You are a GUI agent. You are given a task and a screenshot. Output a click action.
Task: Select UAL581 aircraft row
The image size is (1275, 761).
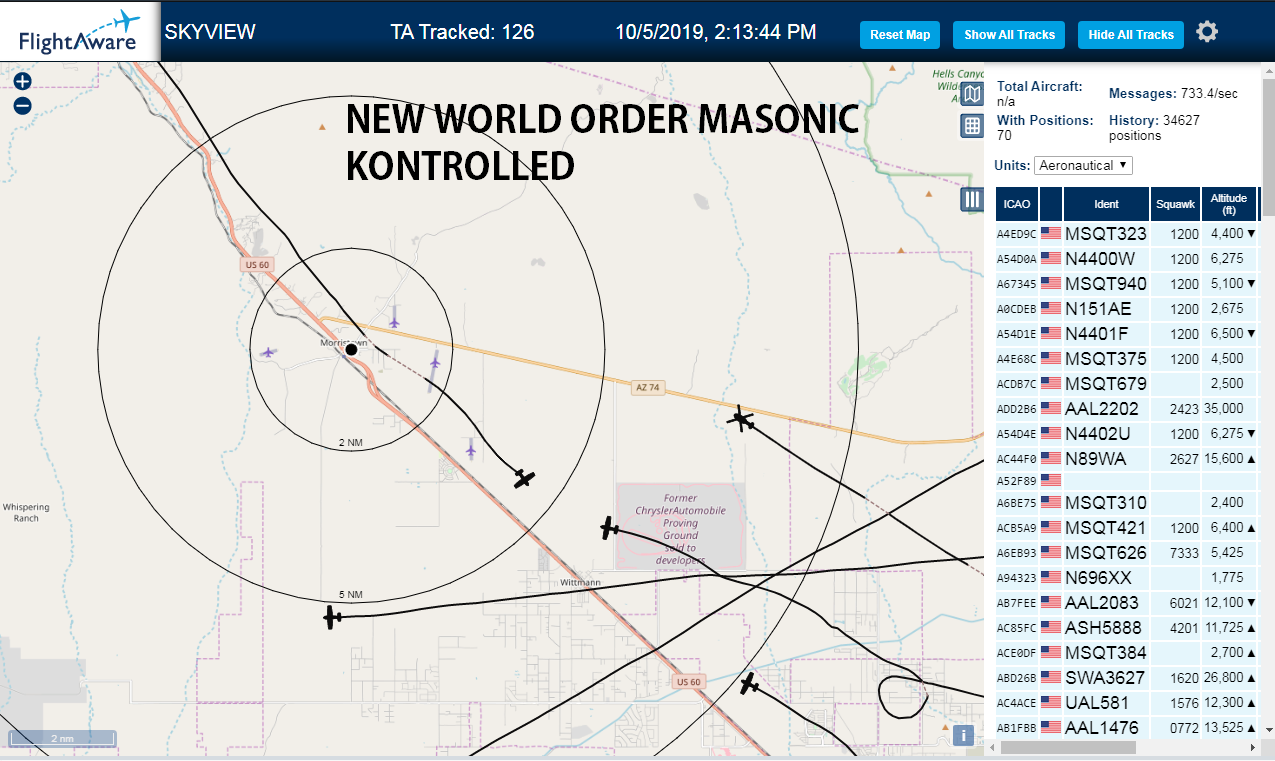tap(1126, 702)
